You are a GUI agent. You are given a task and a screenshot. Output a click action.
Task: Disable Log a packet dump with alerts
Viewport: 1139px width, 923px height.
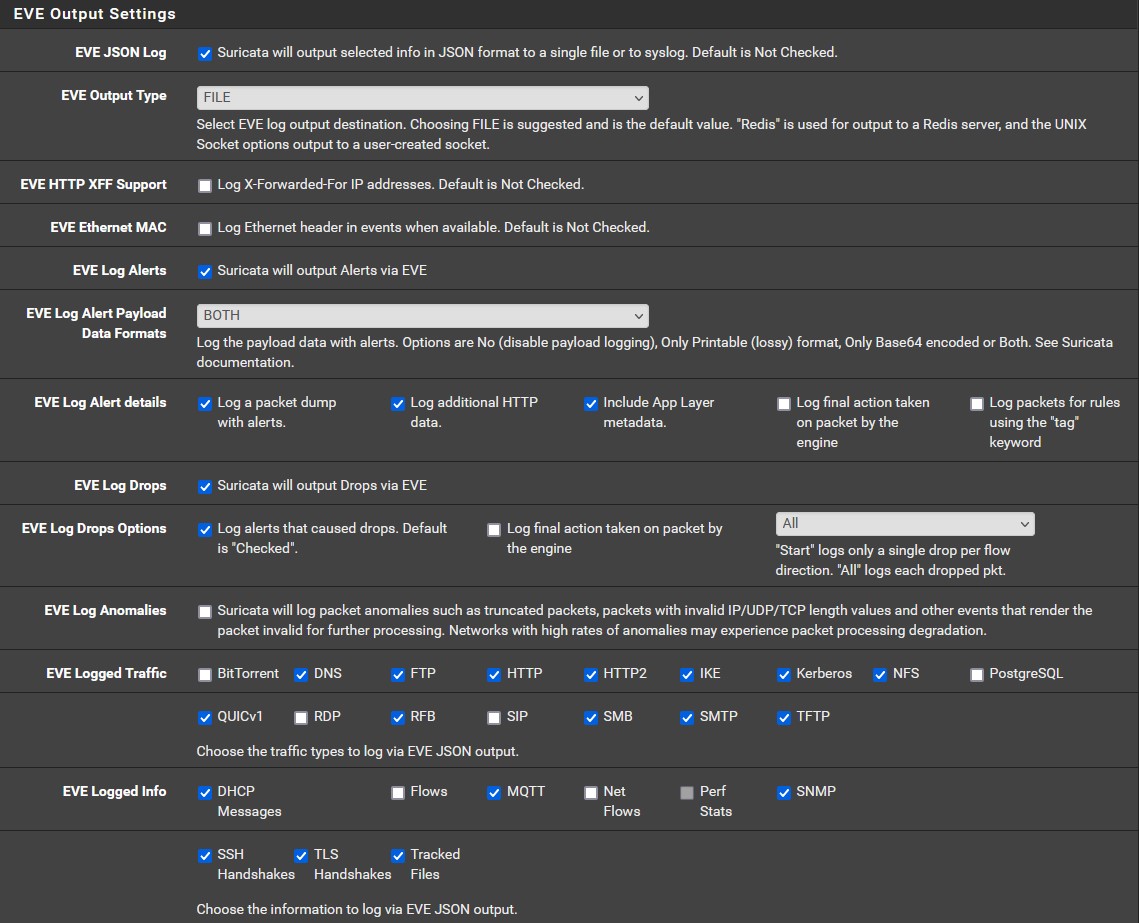(x=205, y=404)
